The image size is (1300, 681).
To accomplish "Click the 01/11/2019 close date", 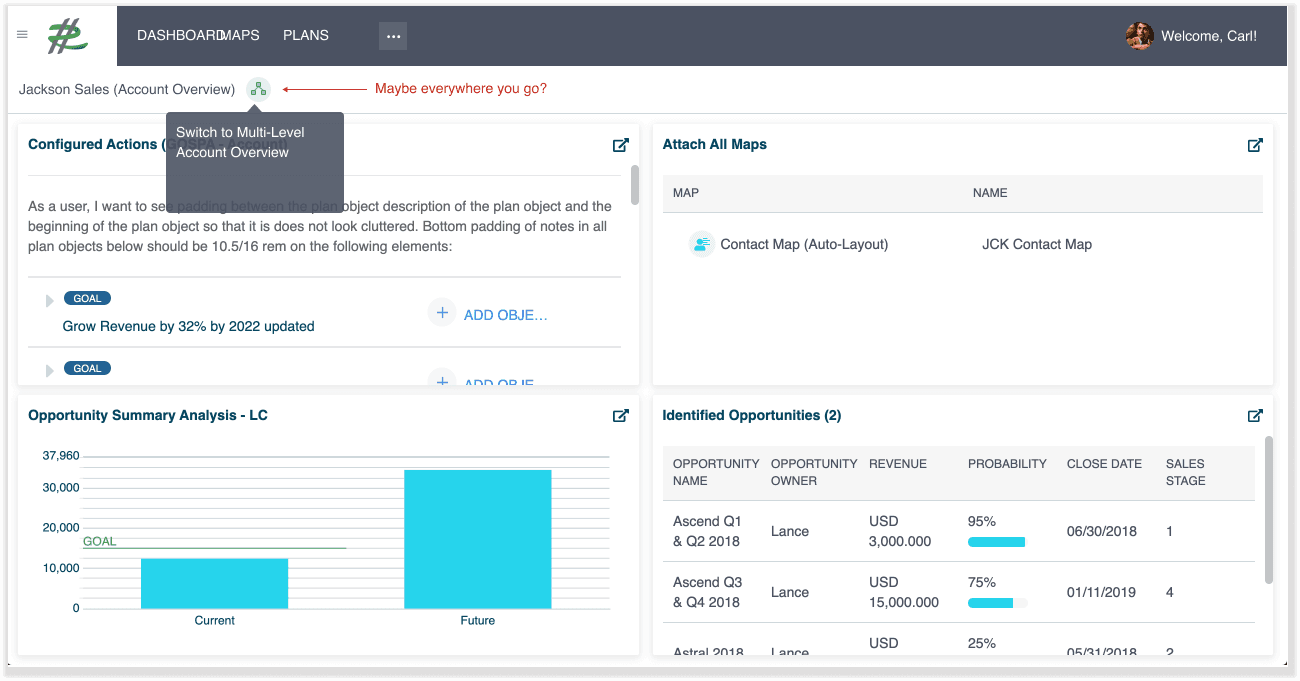I will click(1101, 592).
